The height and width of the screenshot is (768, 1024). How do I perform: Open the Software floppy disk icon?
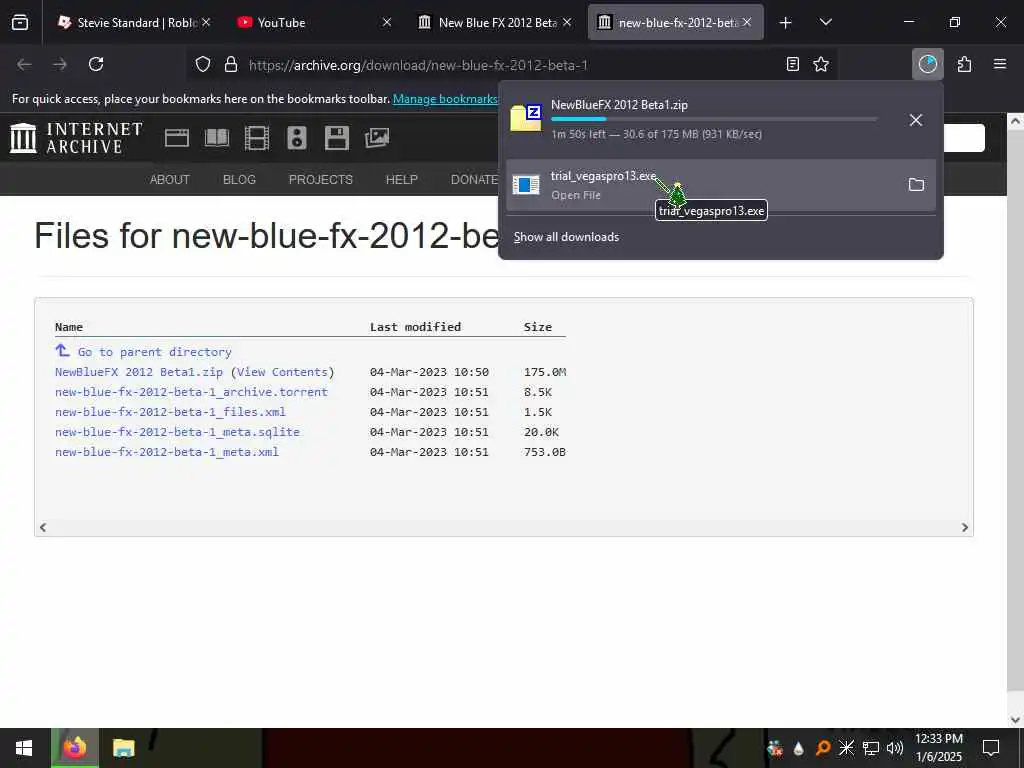pyautogui.click(x=337, y=138)
